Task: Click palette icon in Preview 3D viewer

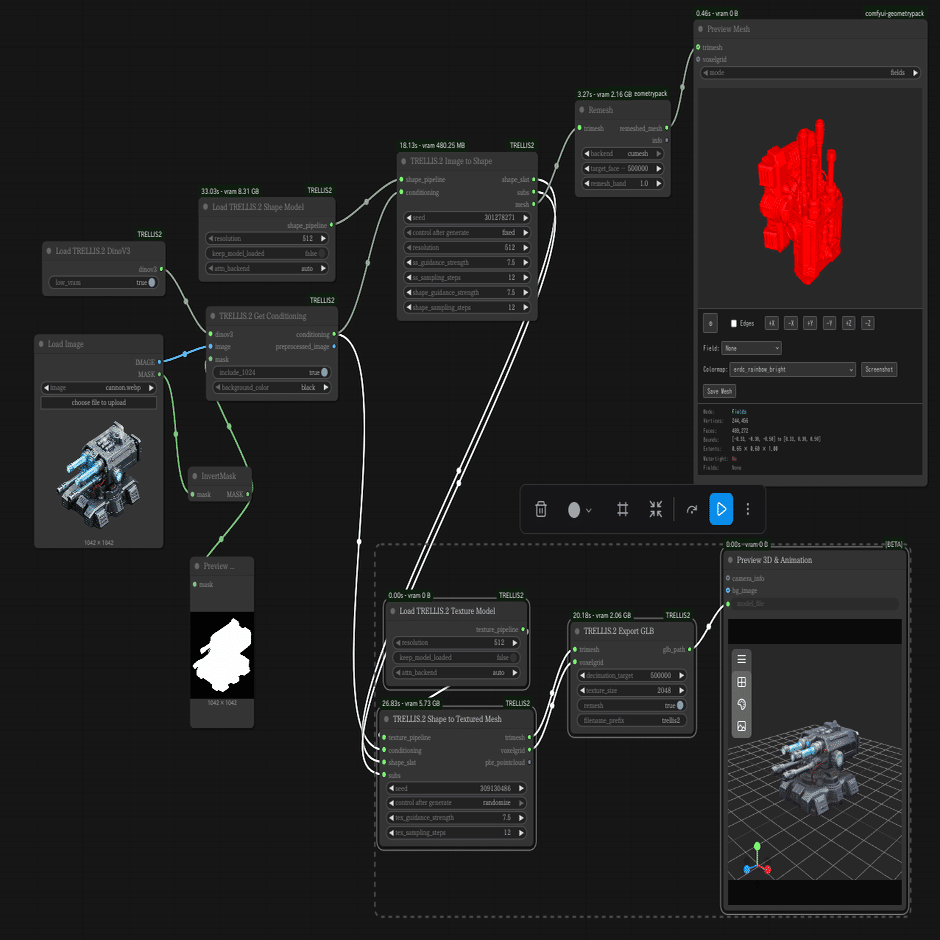Action: pyautogui.click(x=742, y=704)
